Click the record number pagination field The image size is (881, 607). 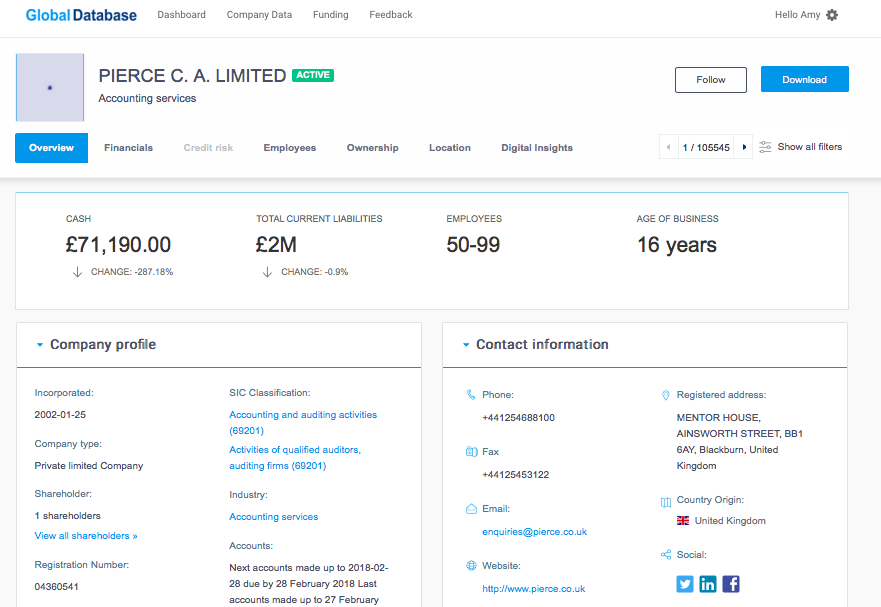pyautogui.click(x=706, y=148)
